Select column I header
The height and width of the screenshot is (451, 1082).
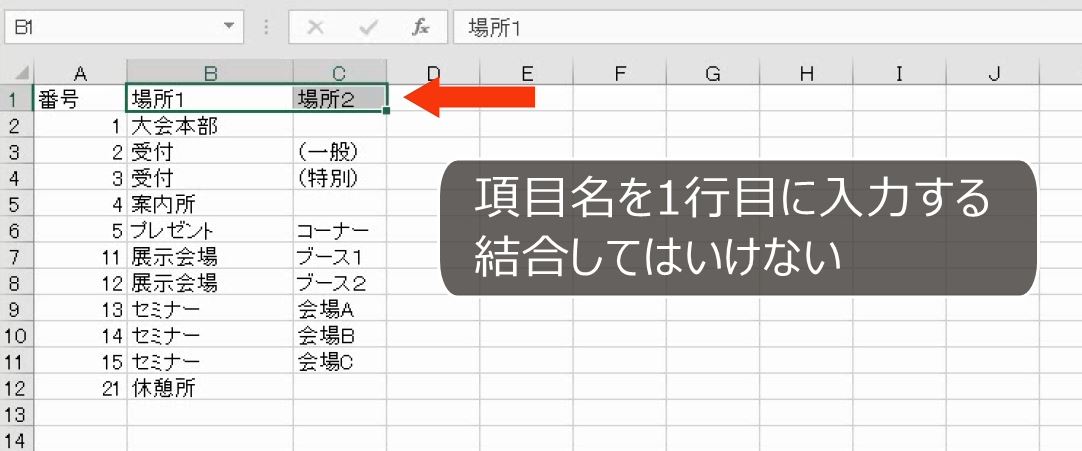[899, 72]
